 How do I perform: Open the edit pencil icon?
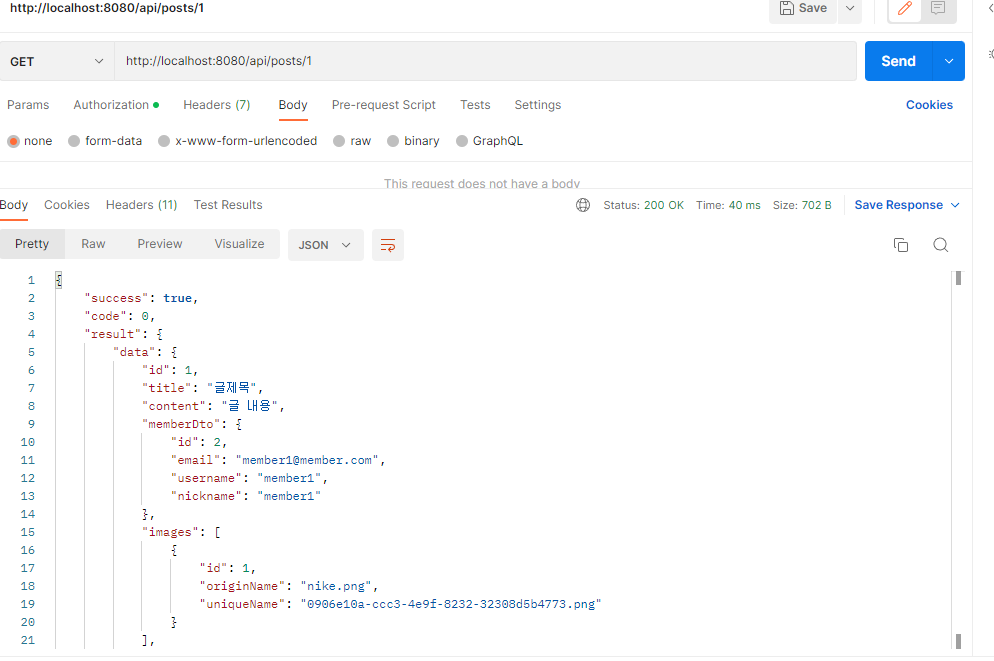click(905, 8)
